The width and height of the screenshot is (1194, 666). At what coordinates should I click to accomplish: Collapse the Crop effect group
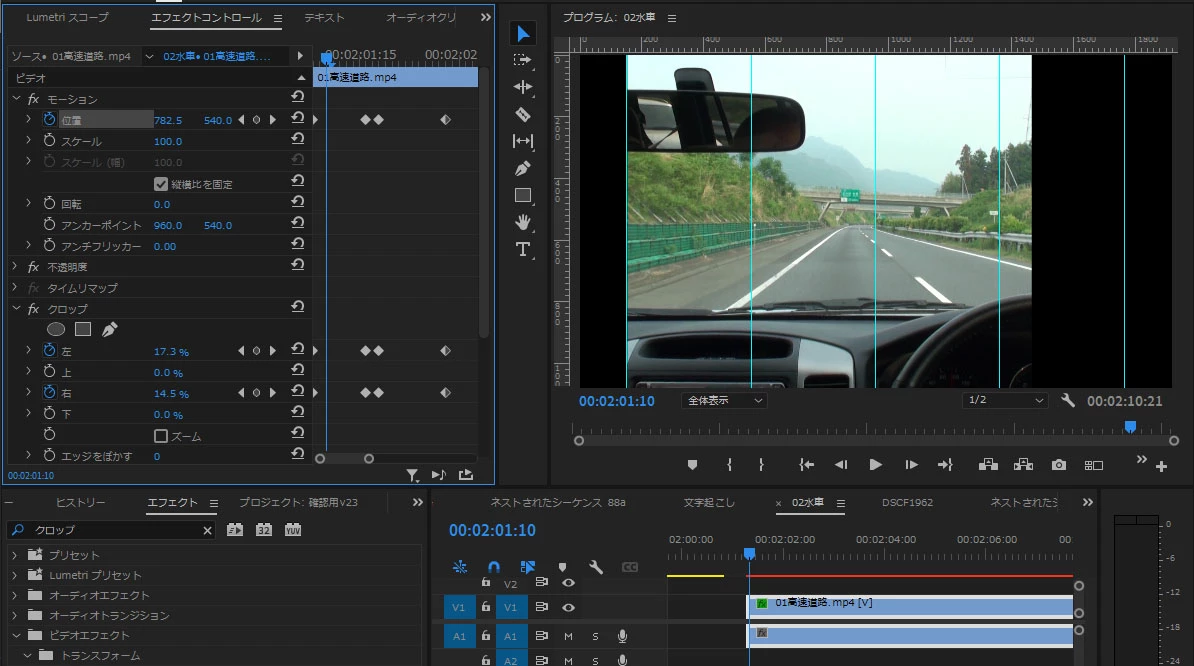pos(16,309)
